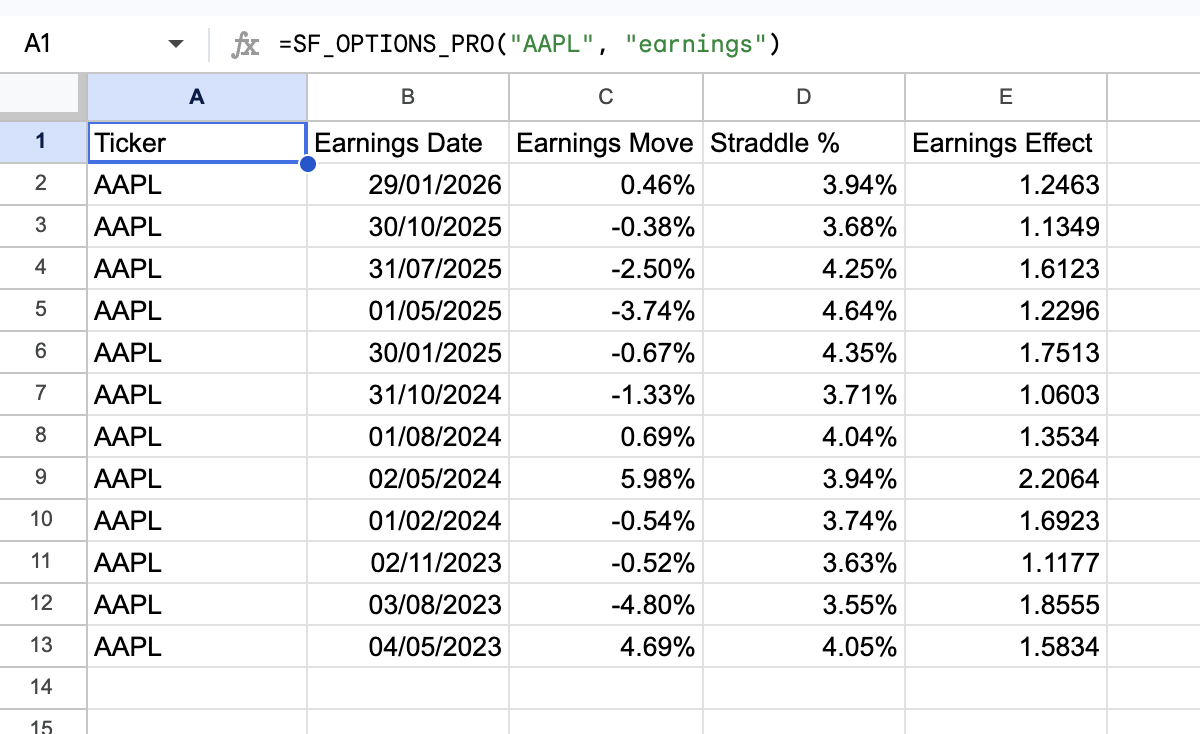The width and height of the screenshot is (1200, 734).
Task: Open the Name box dropdown arrow
Action: click(176, 44)
